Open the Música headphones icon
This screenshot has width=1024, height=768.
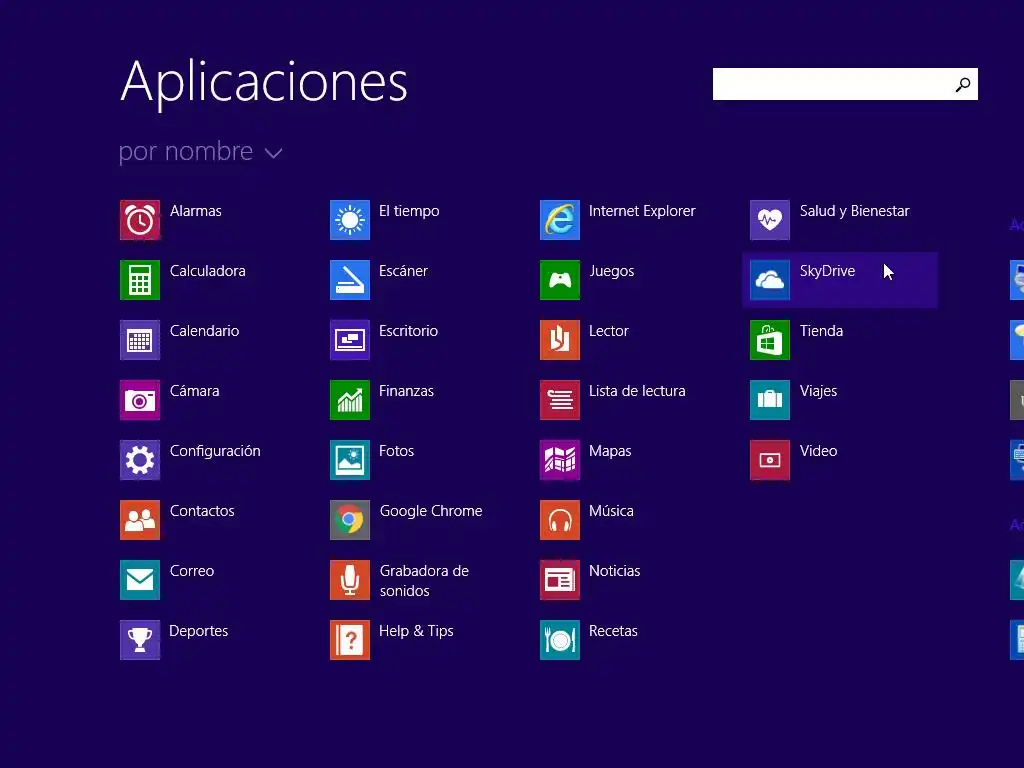tap(560, 520)
